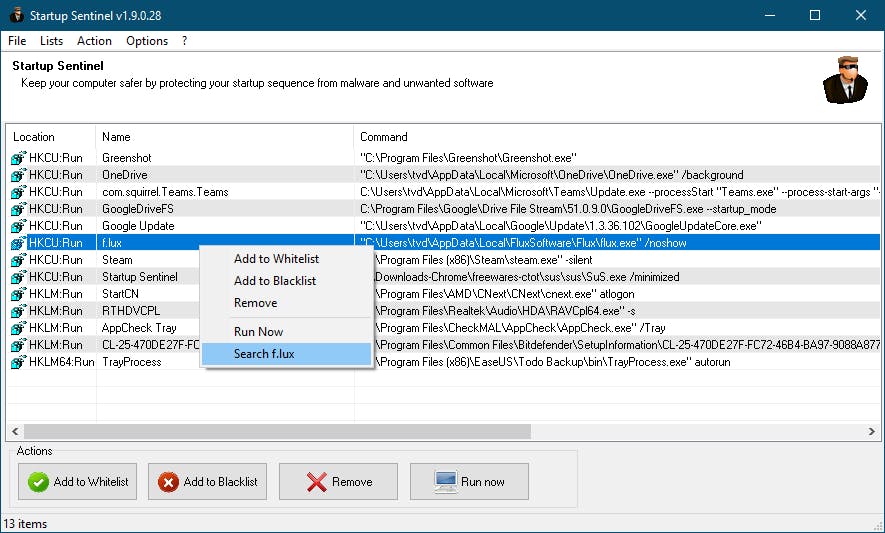Click the Add to Whitelist button
The height and width of the screenshot is (533, 885).
tap(77, 482)
